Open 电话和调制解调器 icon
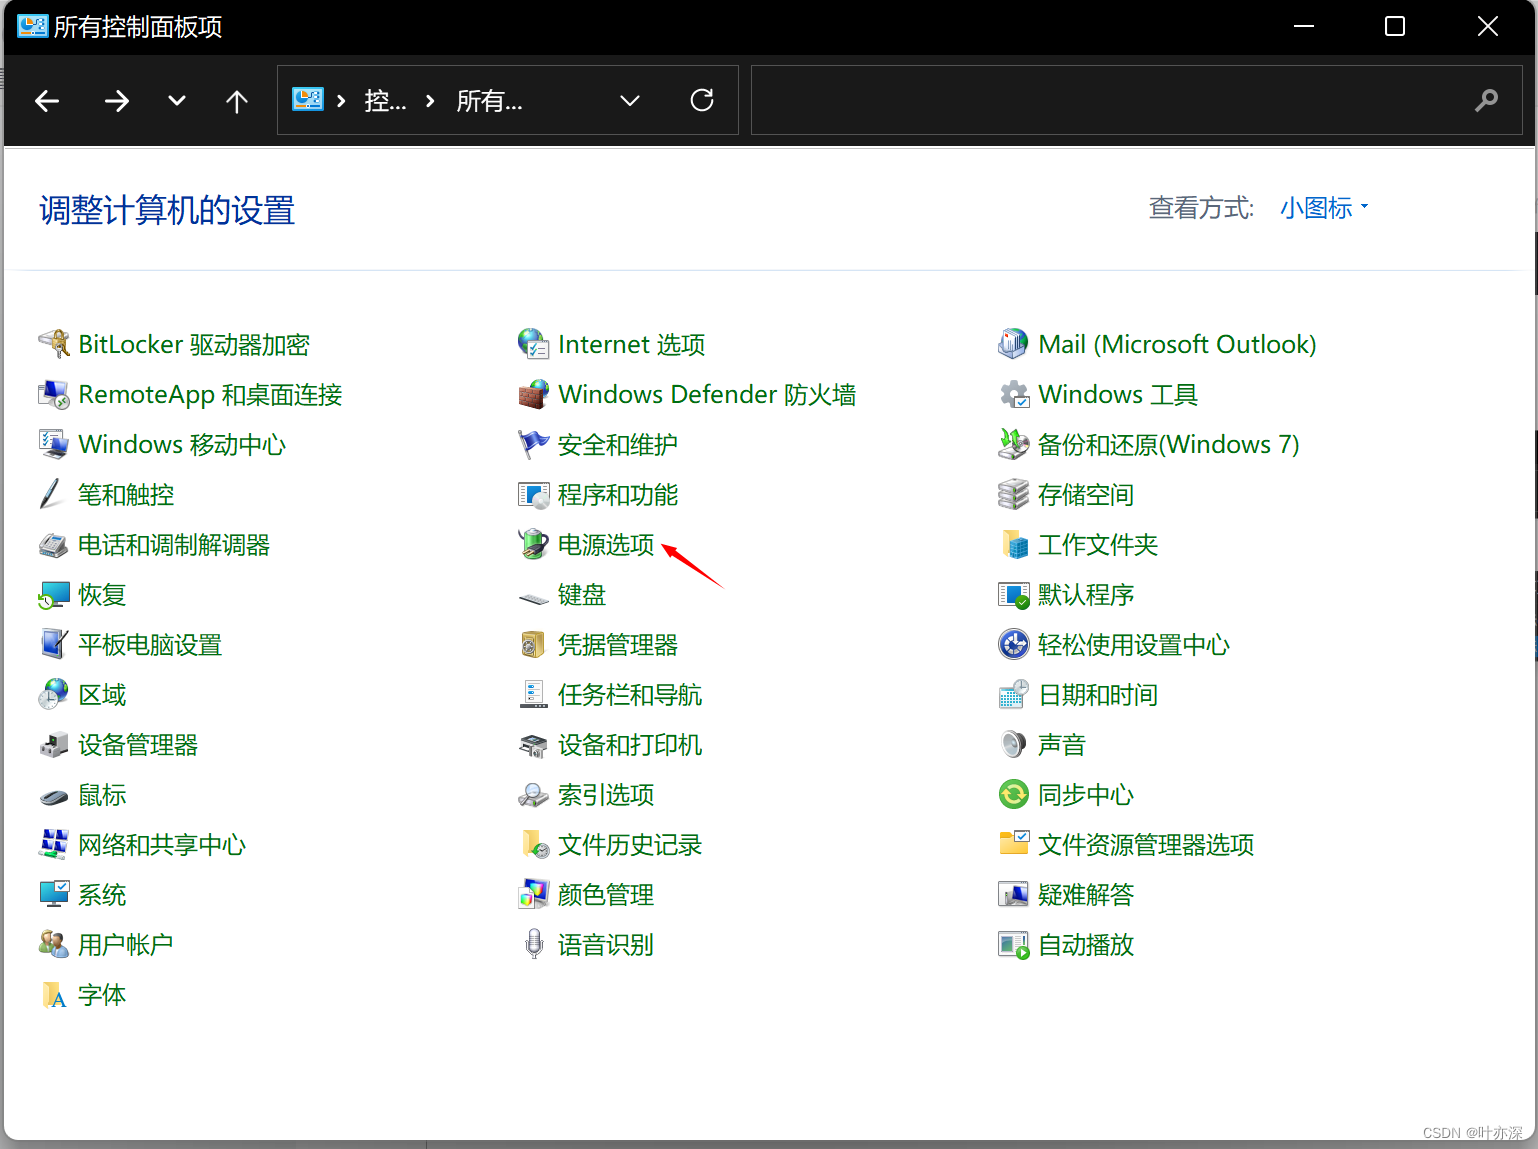Viewport: 1538px width, 1149px height. [53, 544]
